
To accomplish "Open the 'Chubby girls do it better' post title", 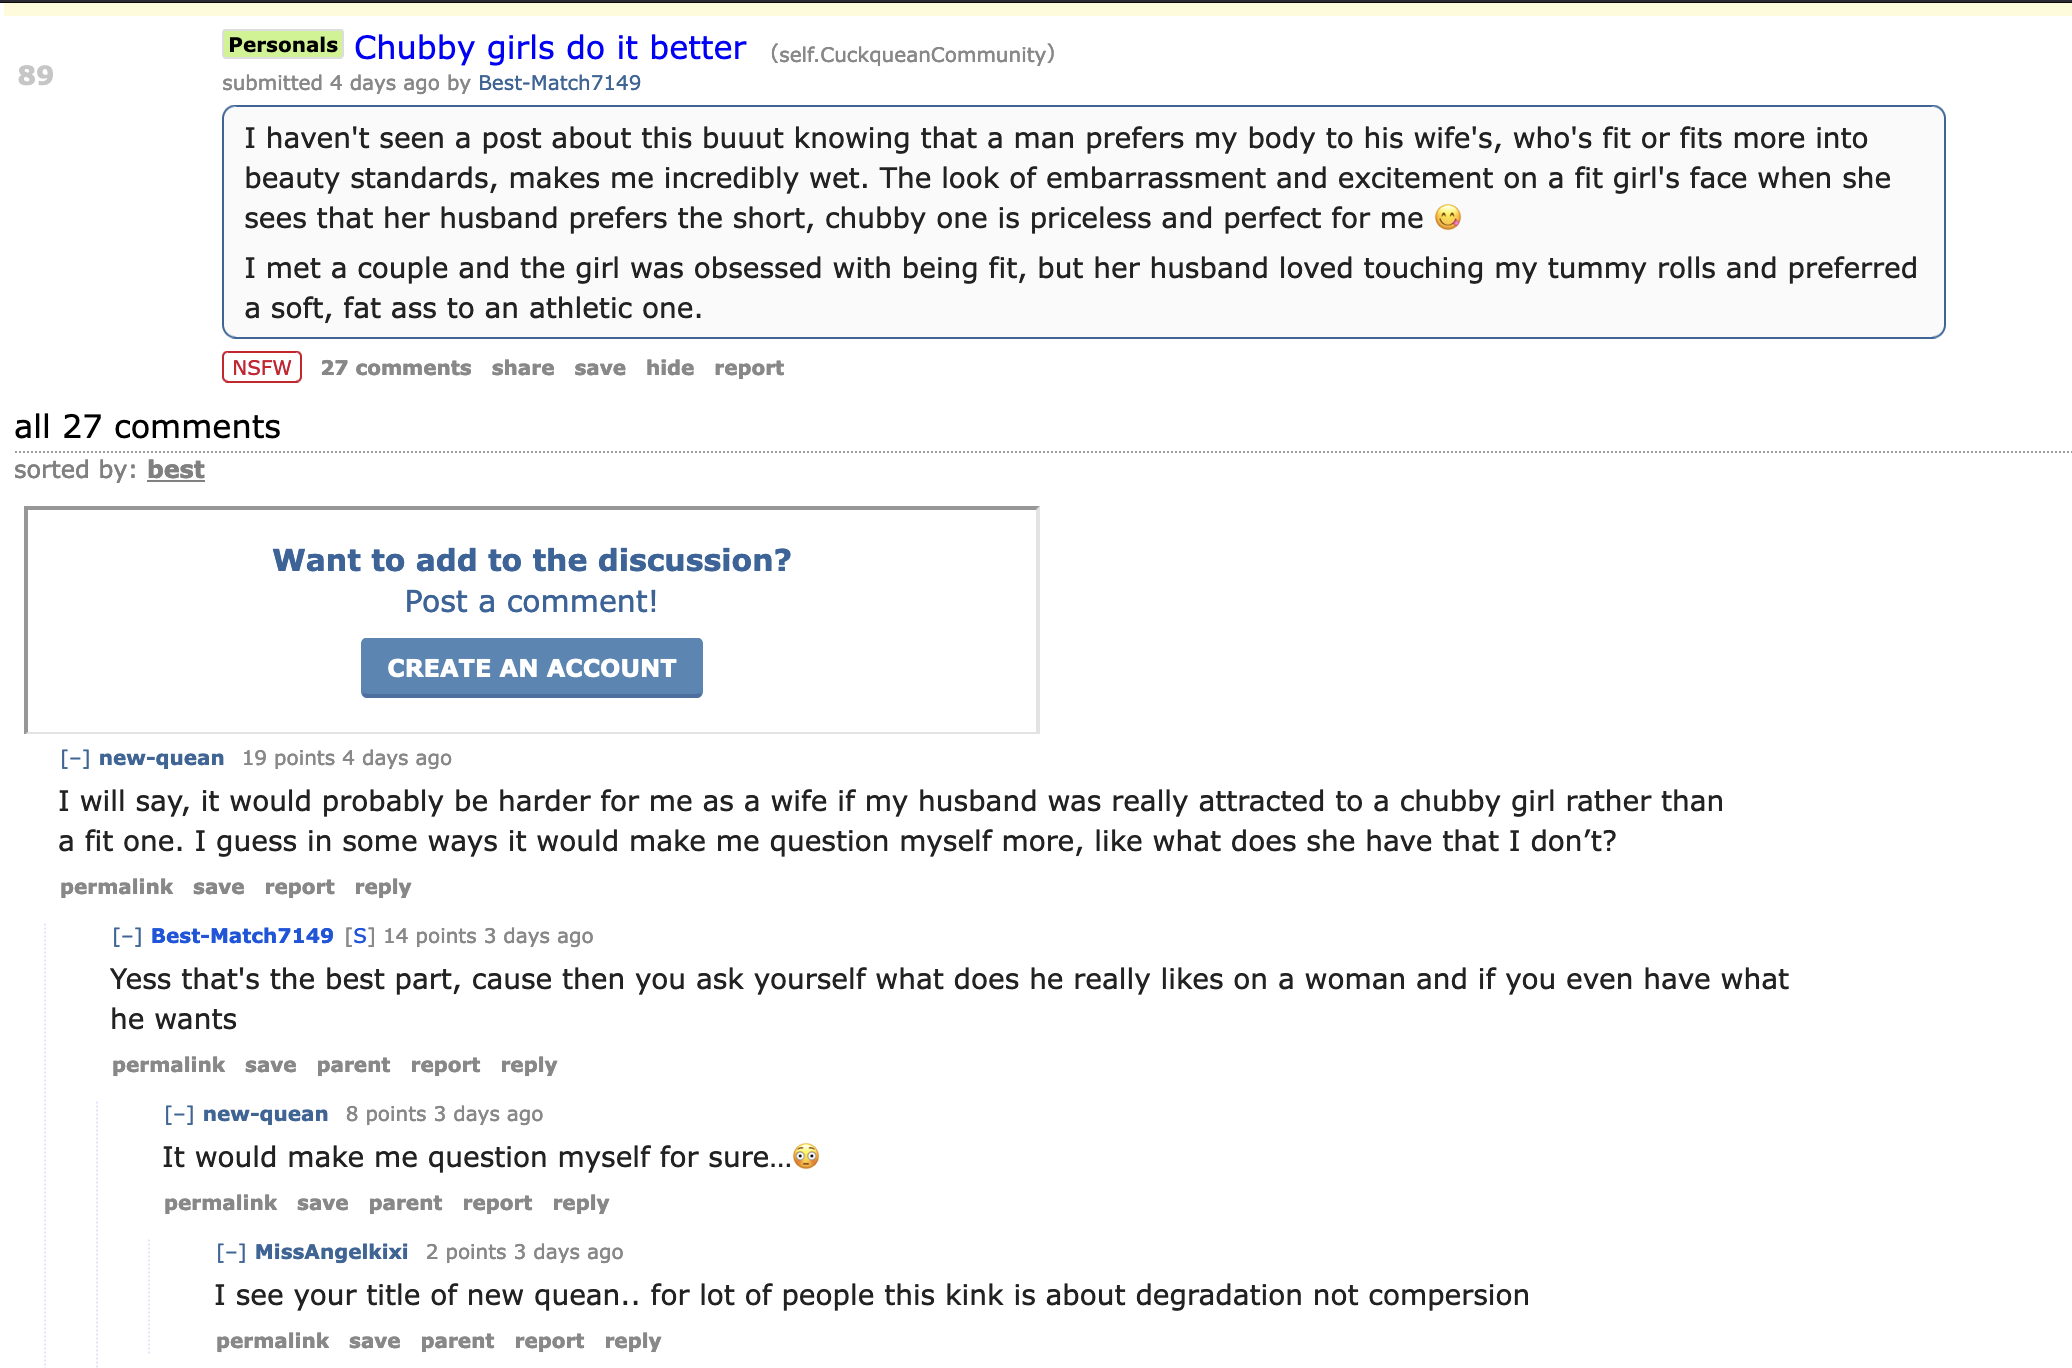I will 550,48.
